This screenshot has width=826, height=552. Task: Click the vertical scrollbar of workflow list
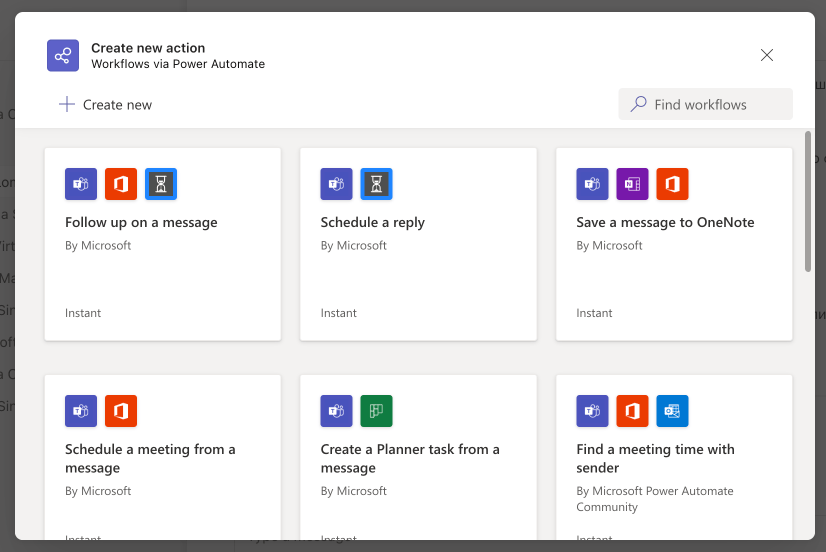point(808,201)
